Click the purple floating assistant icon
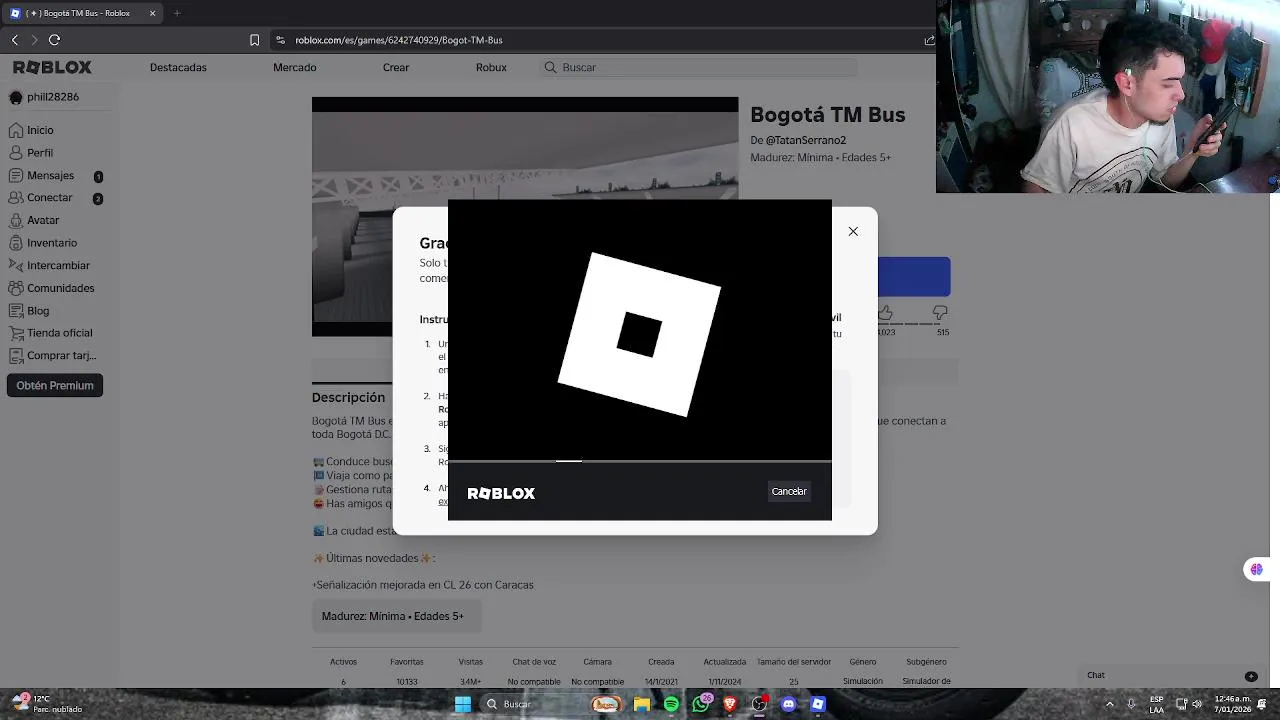 pos(1256,569)
